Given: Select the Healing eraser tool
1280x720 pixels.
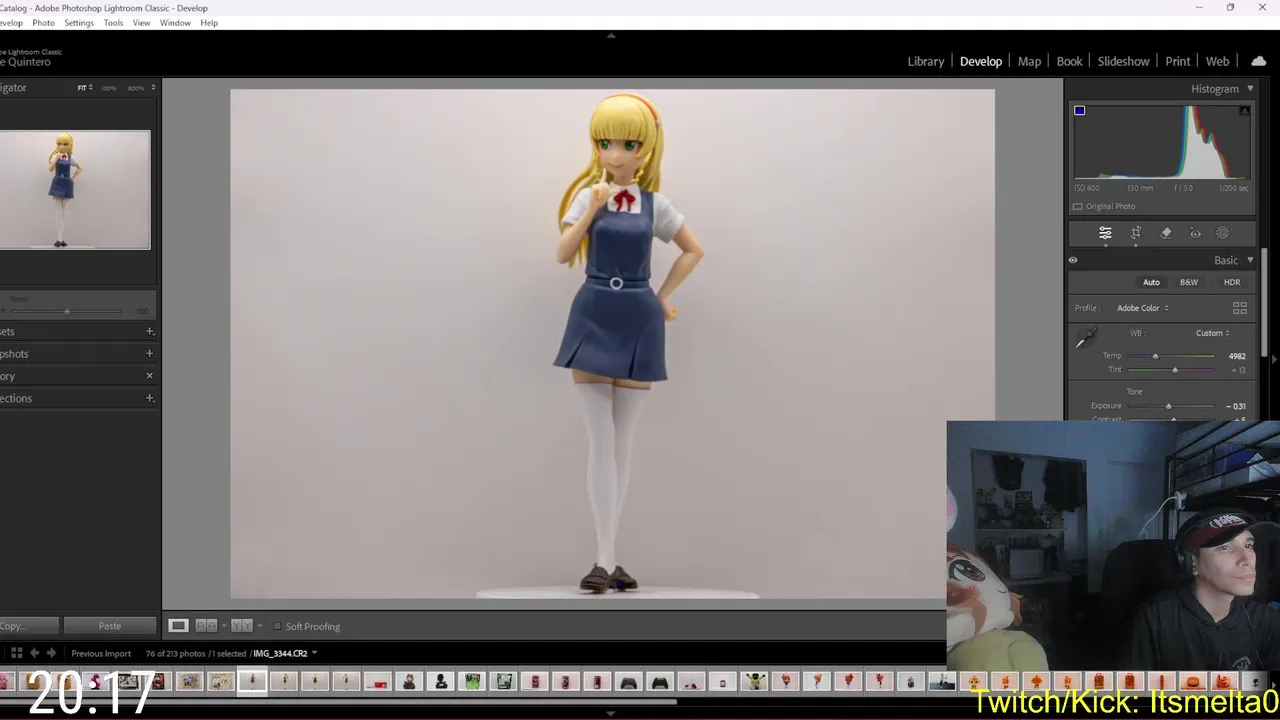Looking at the screenshot, I should click(x=1166, y=233).
